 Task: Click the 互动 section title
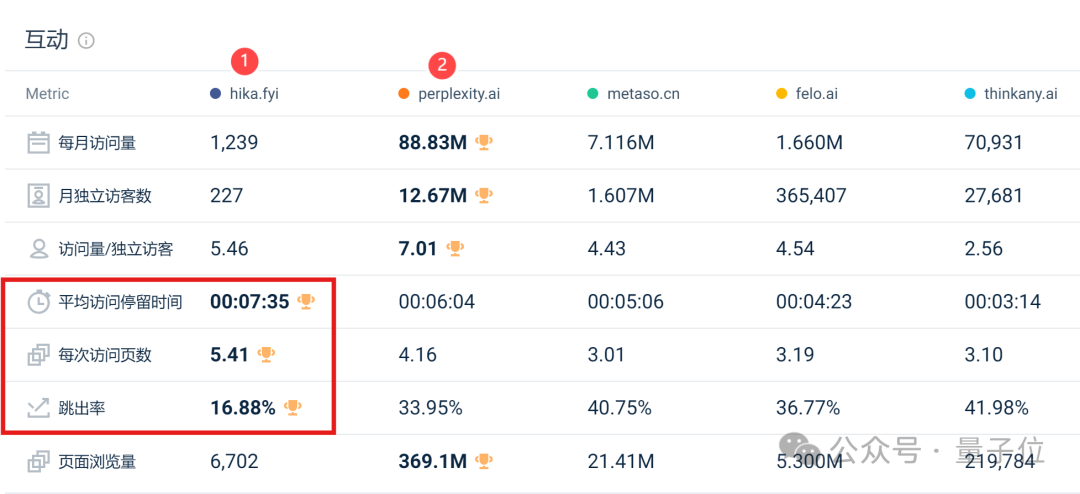pyautogui.click(x=47, y=40)
